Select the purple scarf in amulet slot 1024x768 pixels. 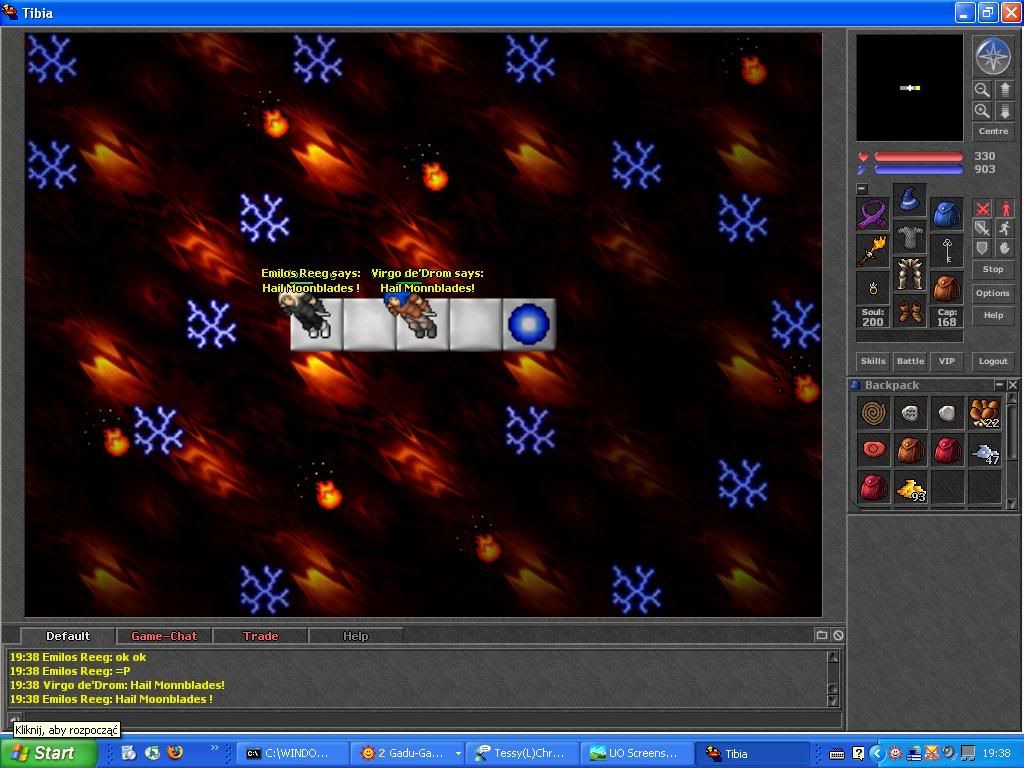(873, 214)
